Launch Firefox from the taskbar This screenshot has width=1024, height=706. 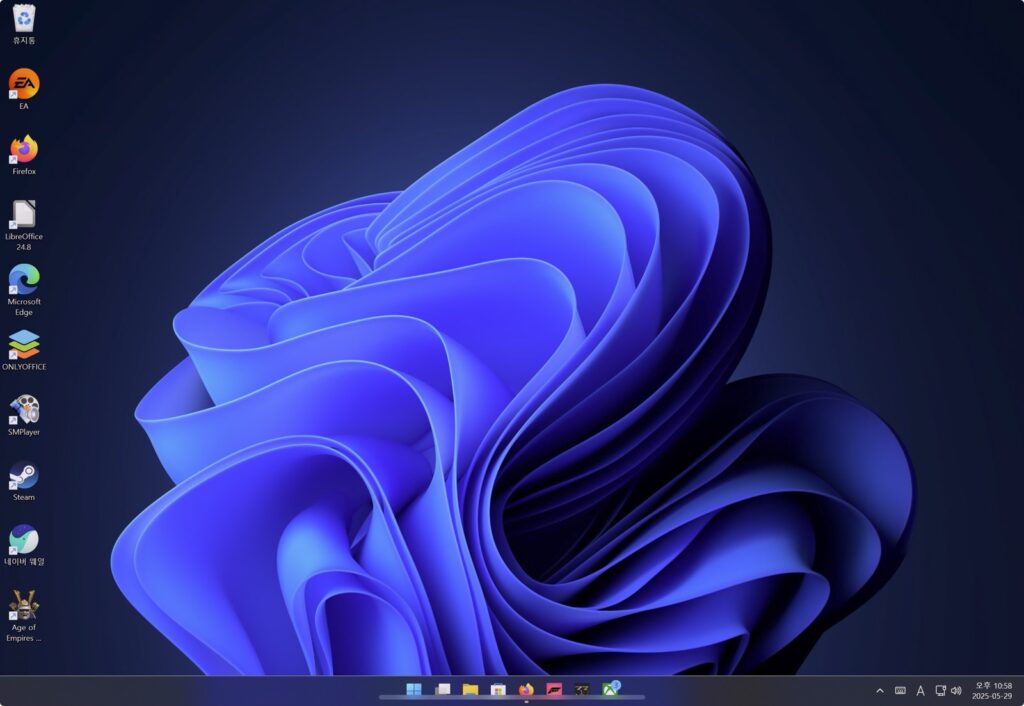[526, 690]
